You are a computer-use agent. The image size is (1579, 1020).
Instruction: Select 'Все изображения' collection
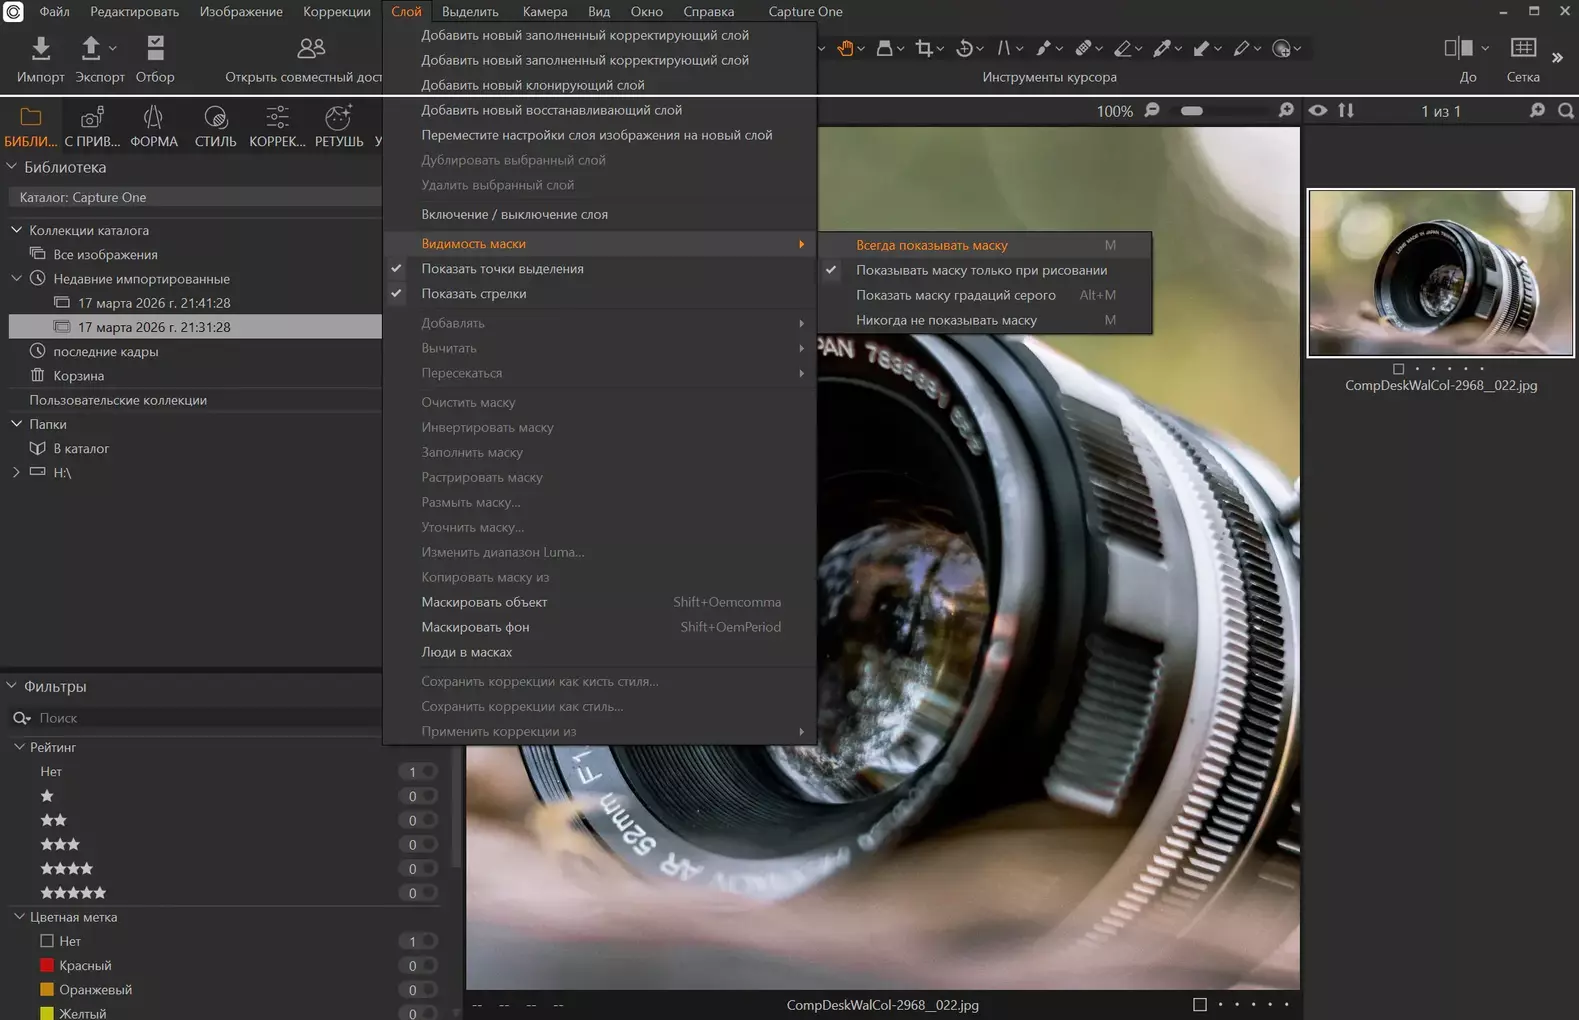105,255
